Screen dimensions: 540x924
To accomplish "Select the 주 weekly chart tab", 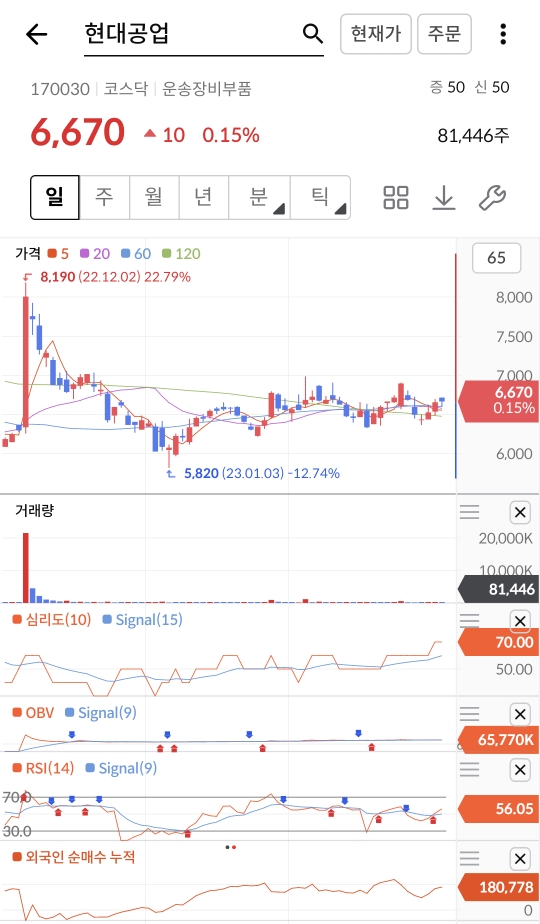I will 104,197.
